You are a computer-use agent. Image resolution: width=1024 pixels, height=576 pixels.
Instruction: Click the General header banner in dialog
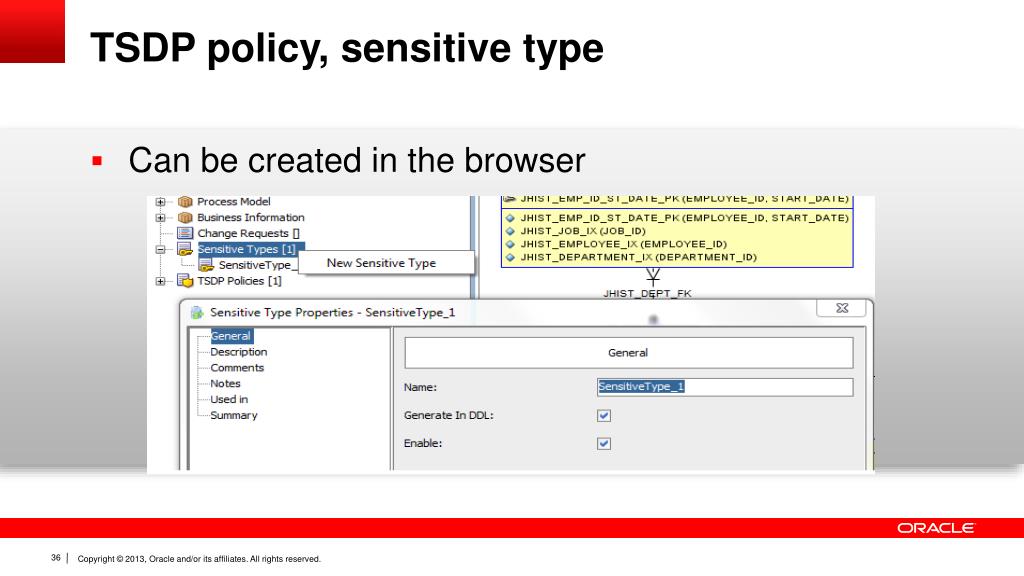click(x=629, y=353)
